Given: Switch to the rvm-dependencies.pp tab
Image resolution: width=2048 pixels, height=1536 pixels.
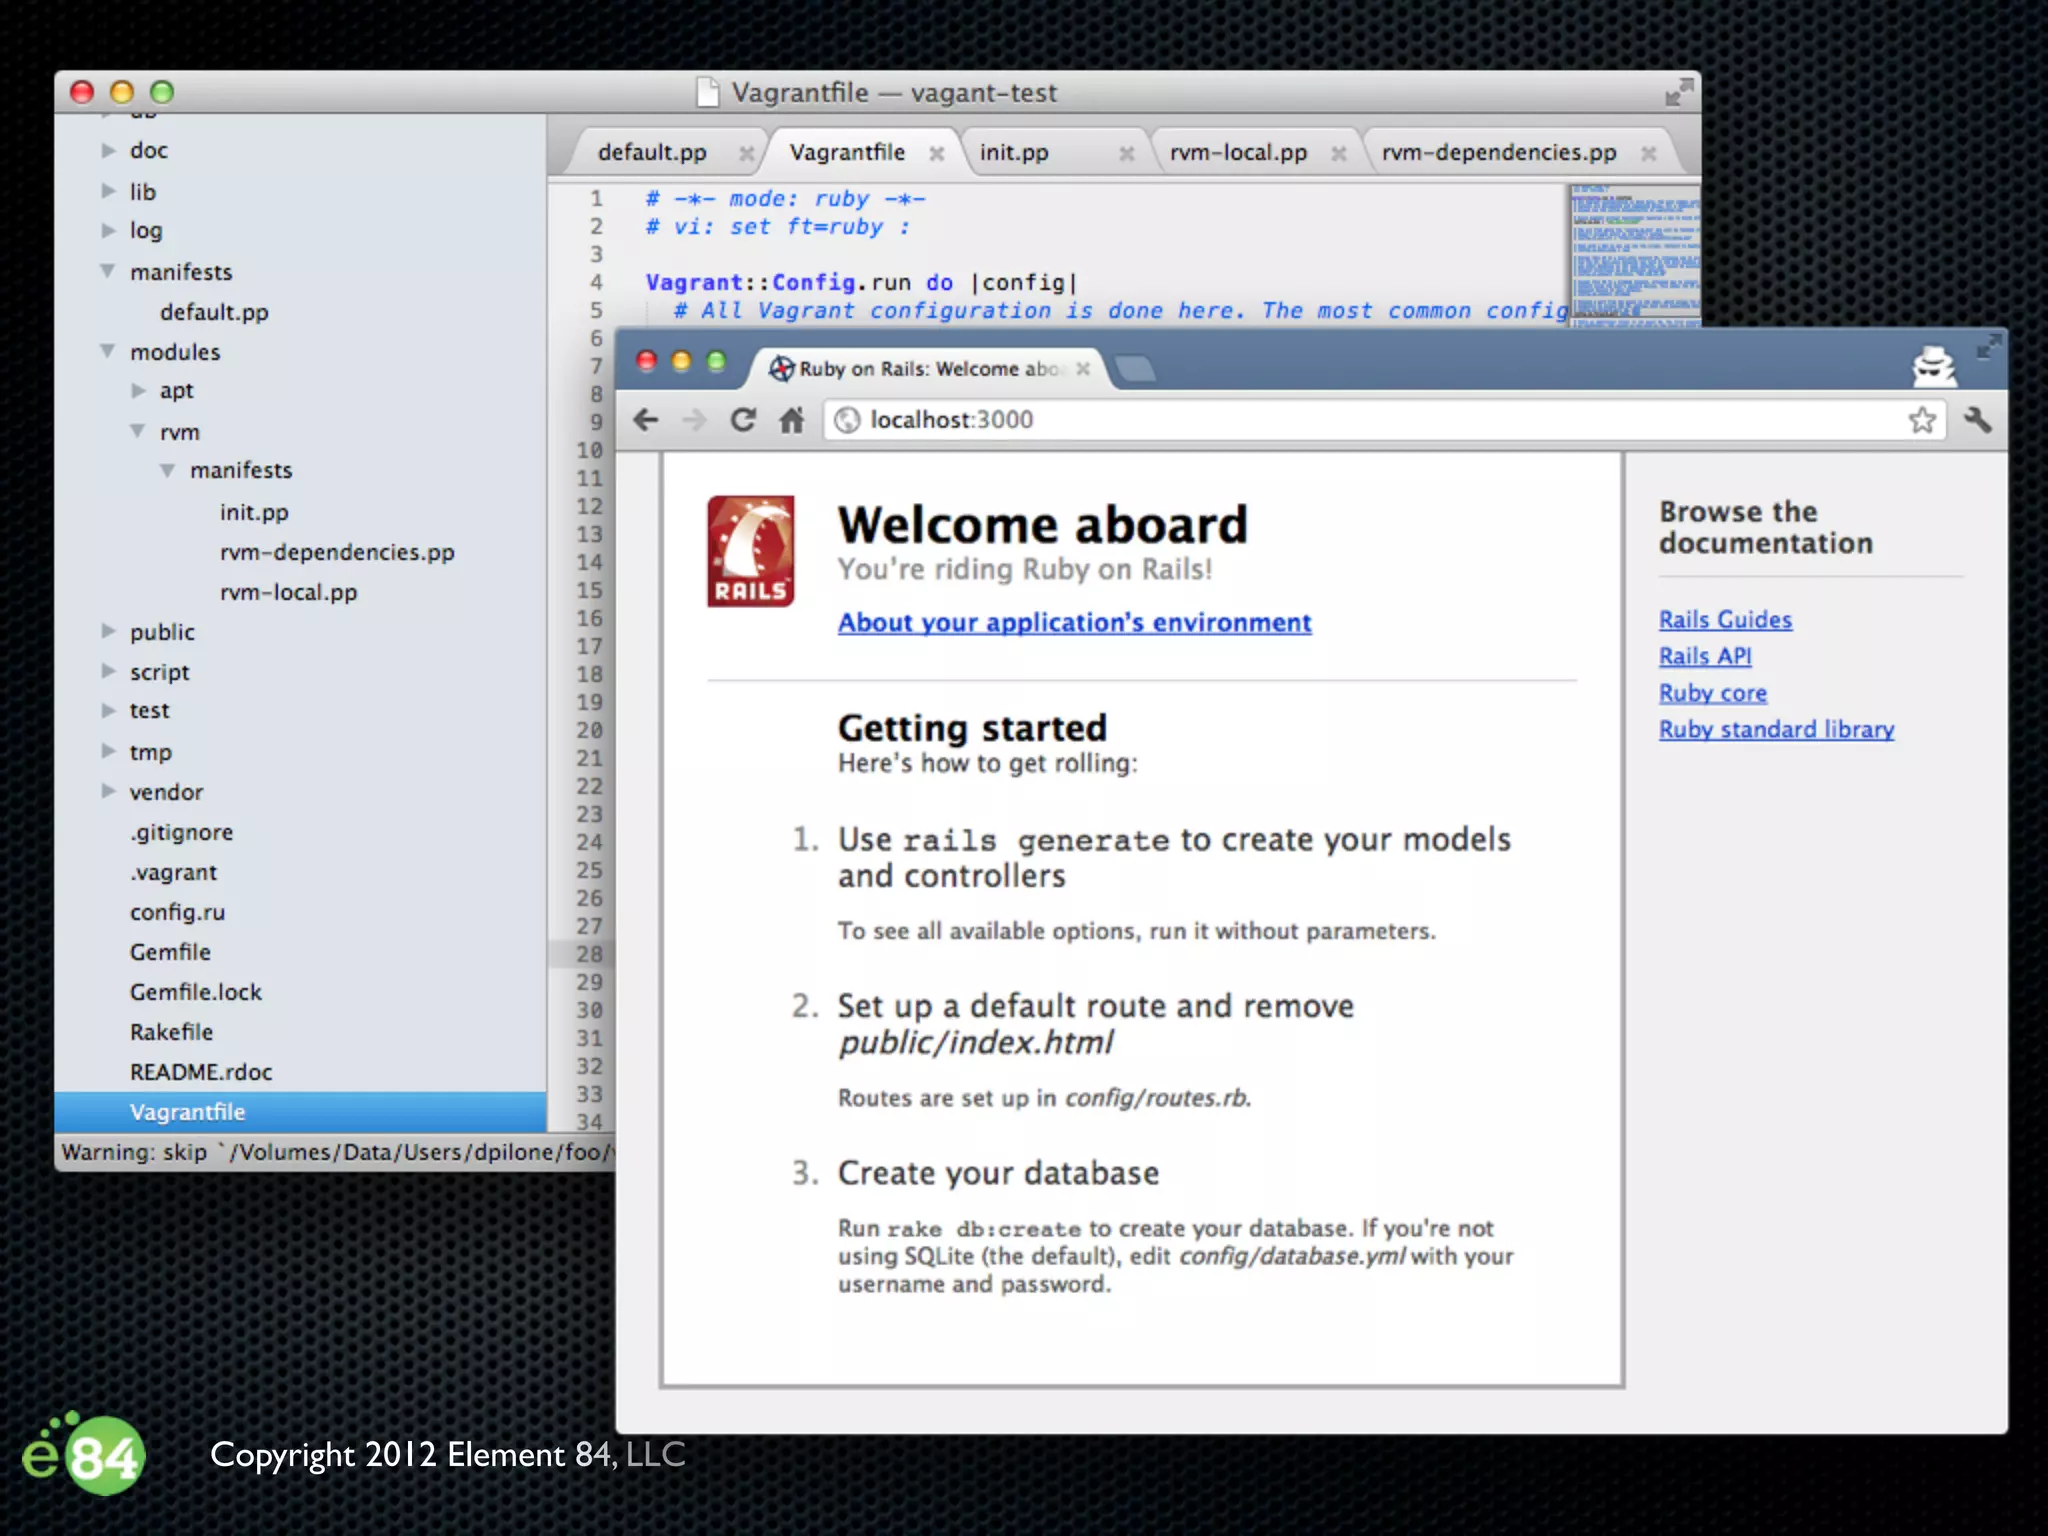Looking at the screenshot, I should pos(1498,153).
